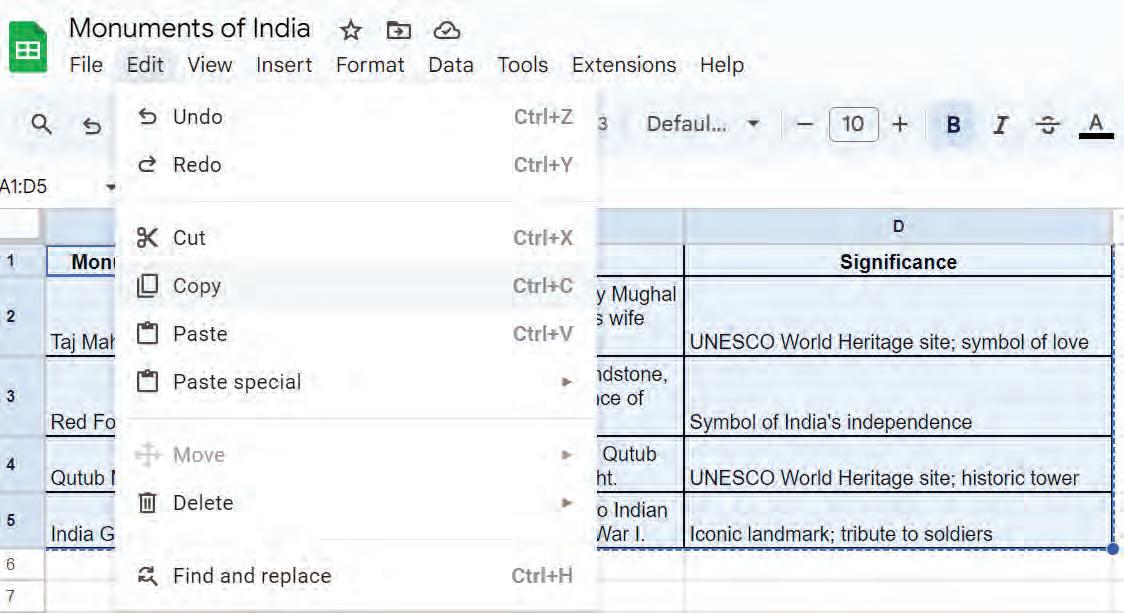Expand the Delete submenu
Image resolution: width=1124 pixels, height=613 pixels.
[x=356, y=503]
